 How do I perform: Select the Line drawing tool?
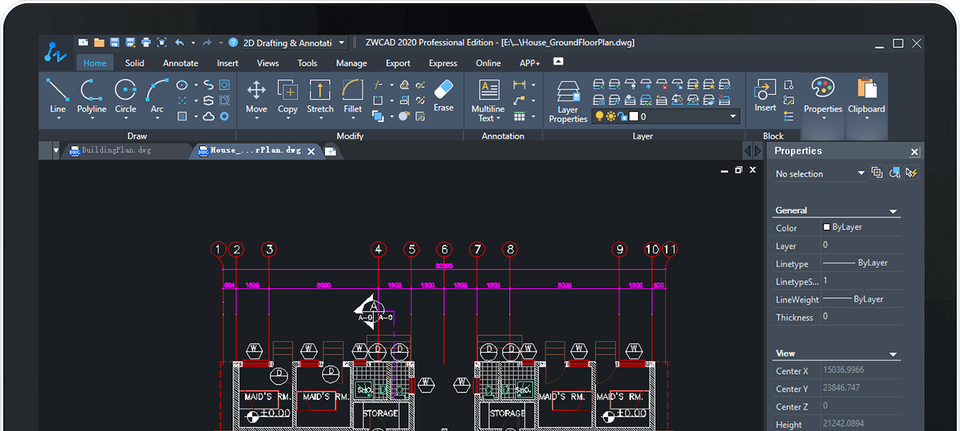click(58, 96)
